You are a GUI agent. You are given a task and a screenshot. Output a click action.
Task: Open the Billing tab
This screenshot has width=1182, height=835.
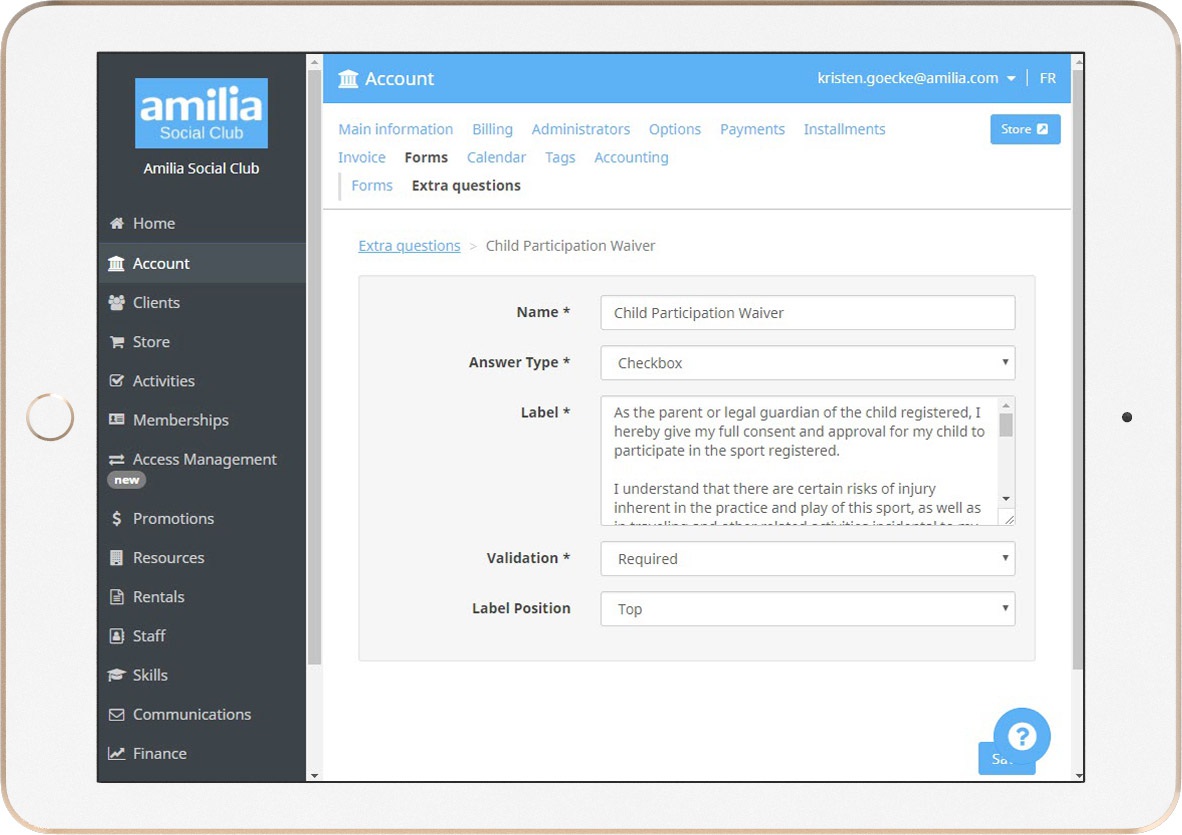click(492, 129)
